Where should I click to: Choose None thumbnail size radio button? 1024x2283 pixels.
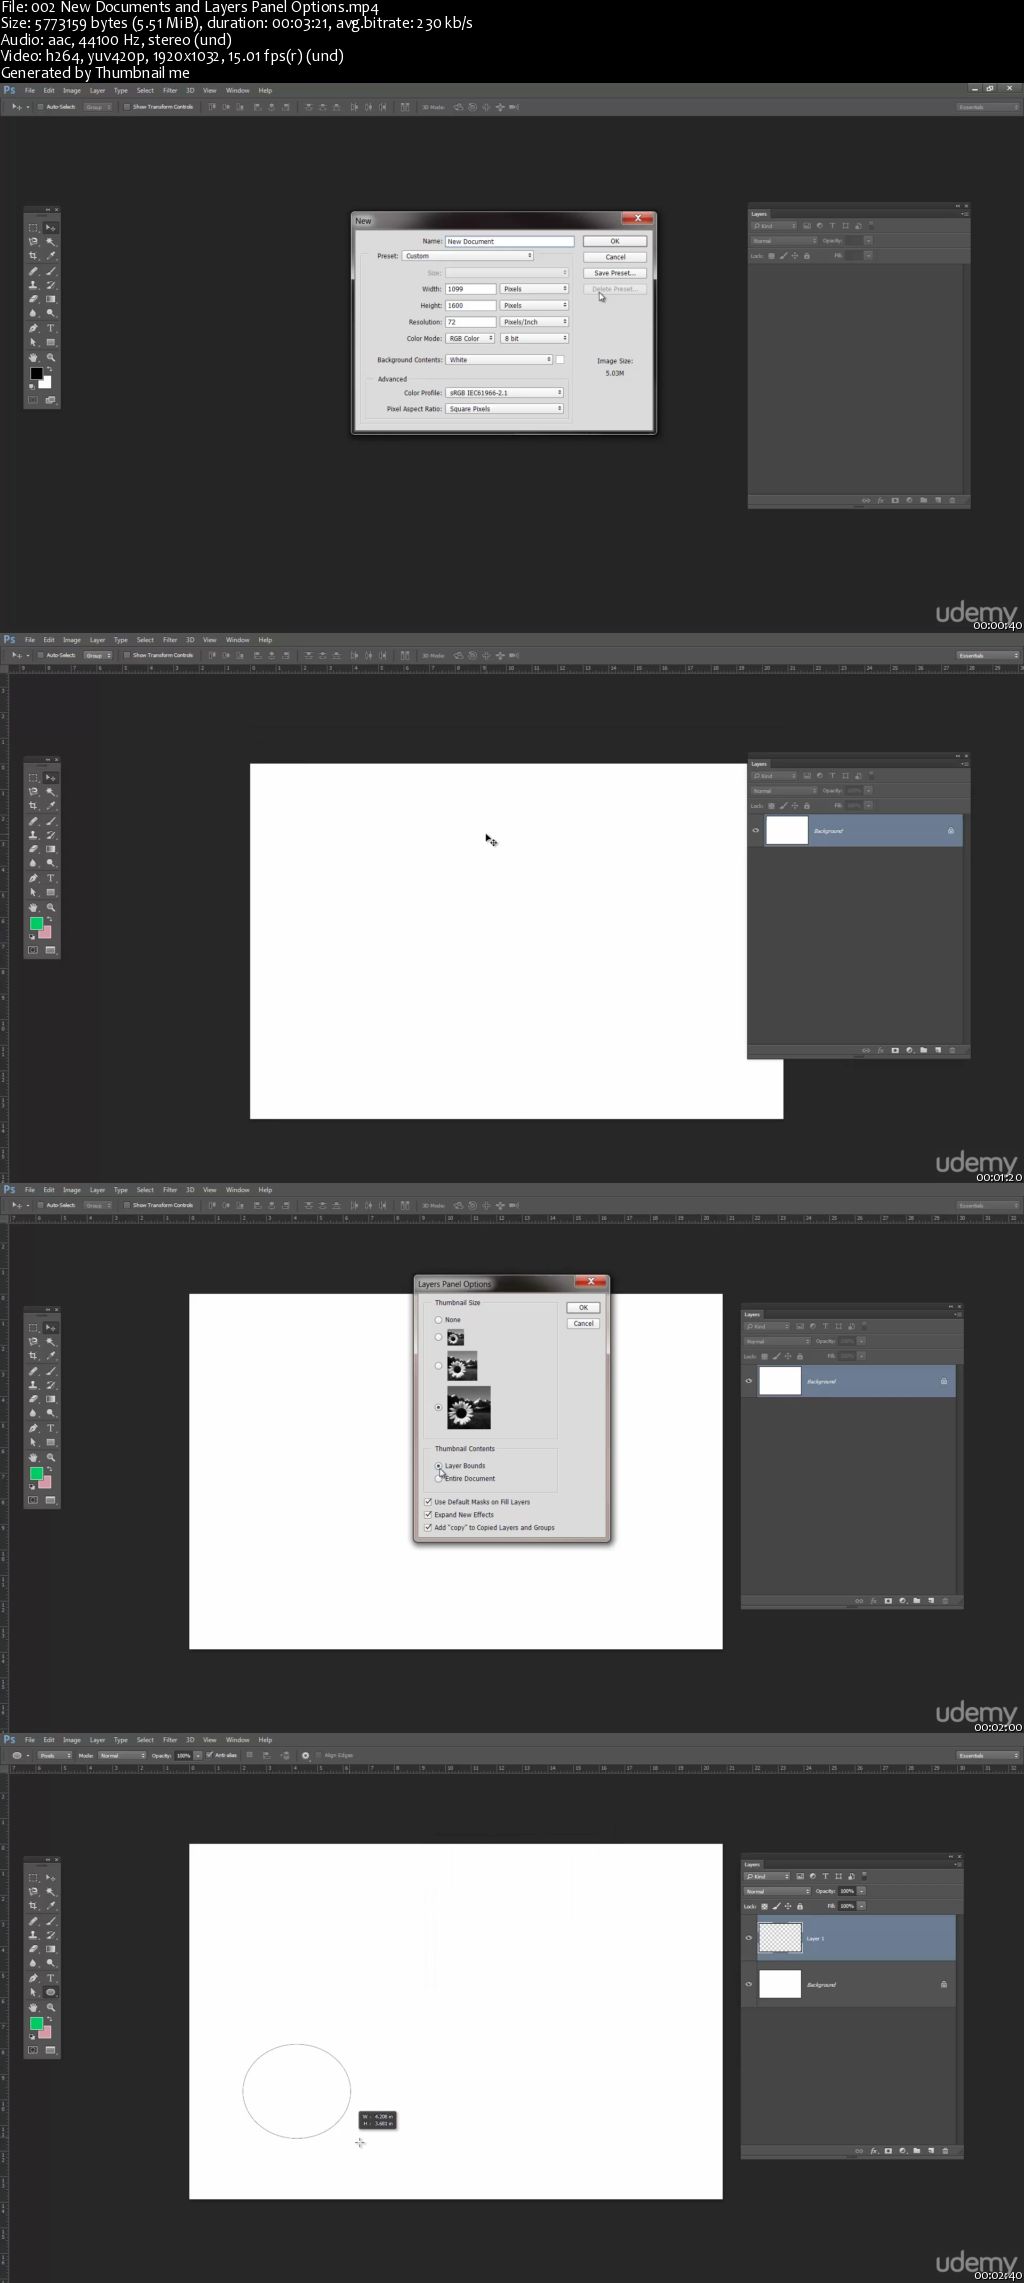click(438, 1320)
